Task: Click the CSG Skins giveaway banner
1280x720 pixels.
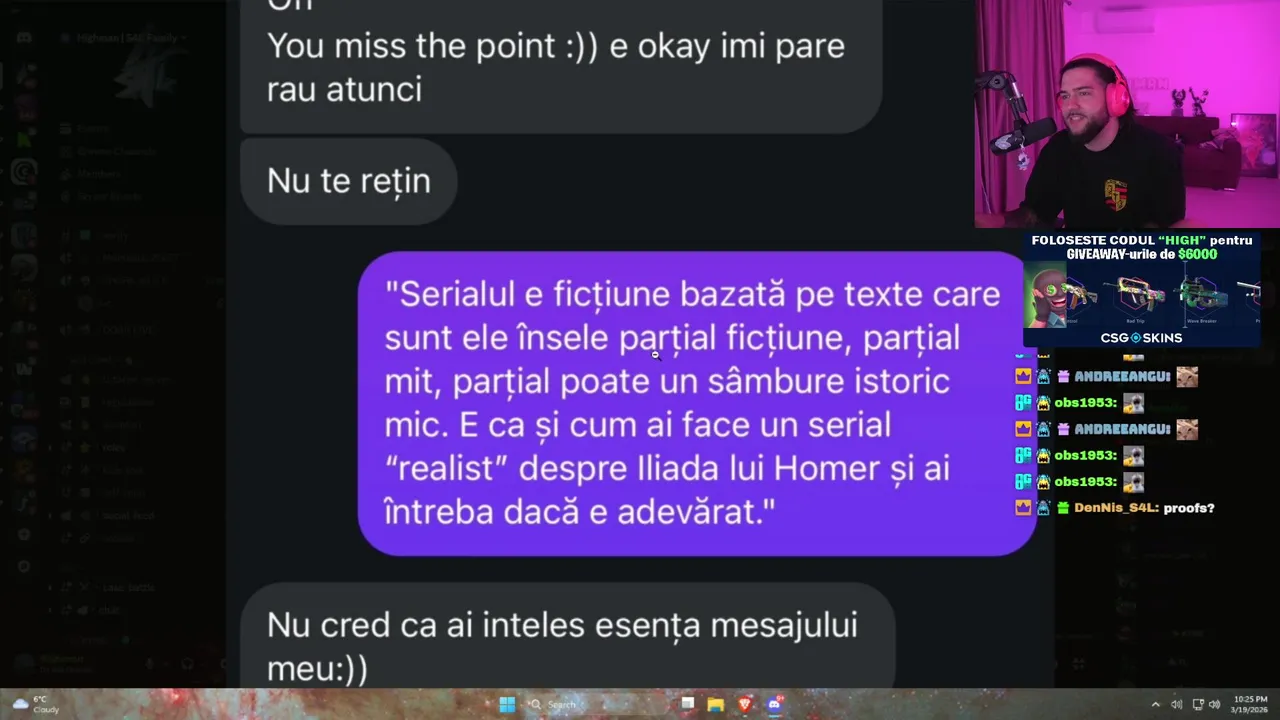Action: point(1142,290)
